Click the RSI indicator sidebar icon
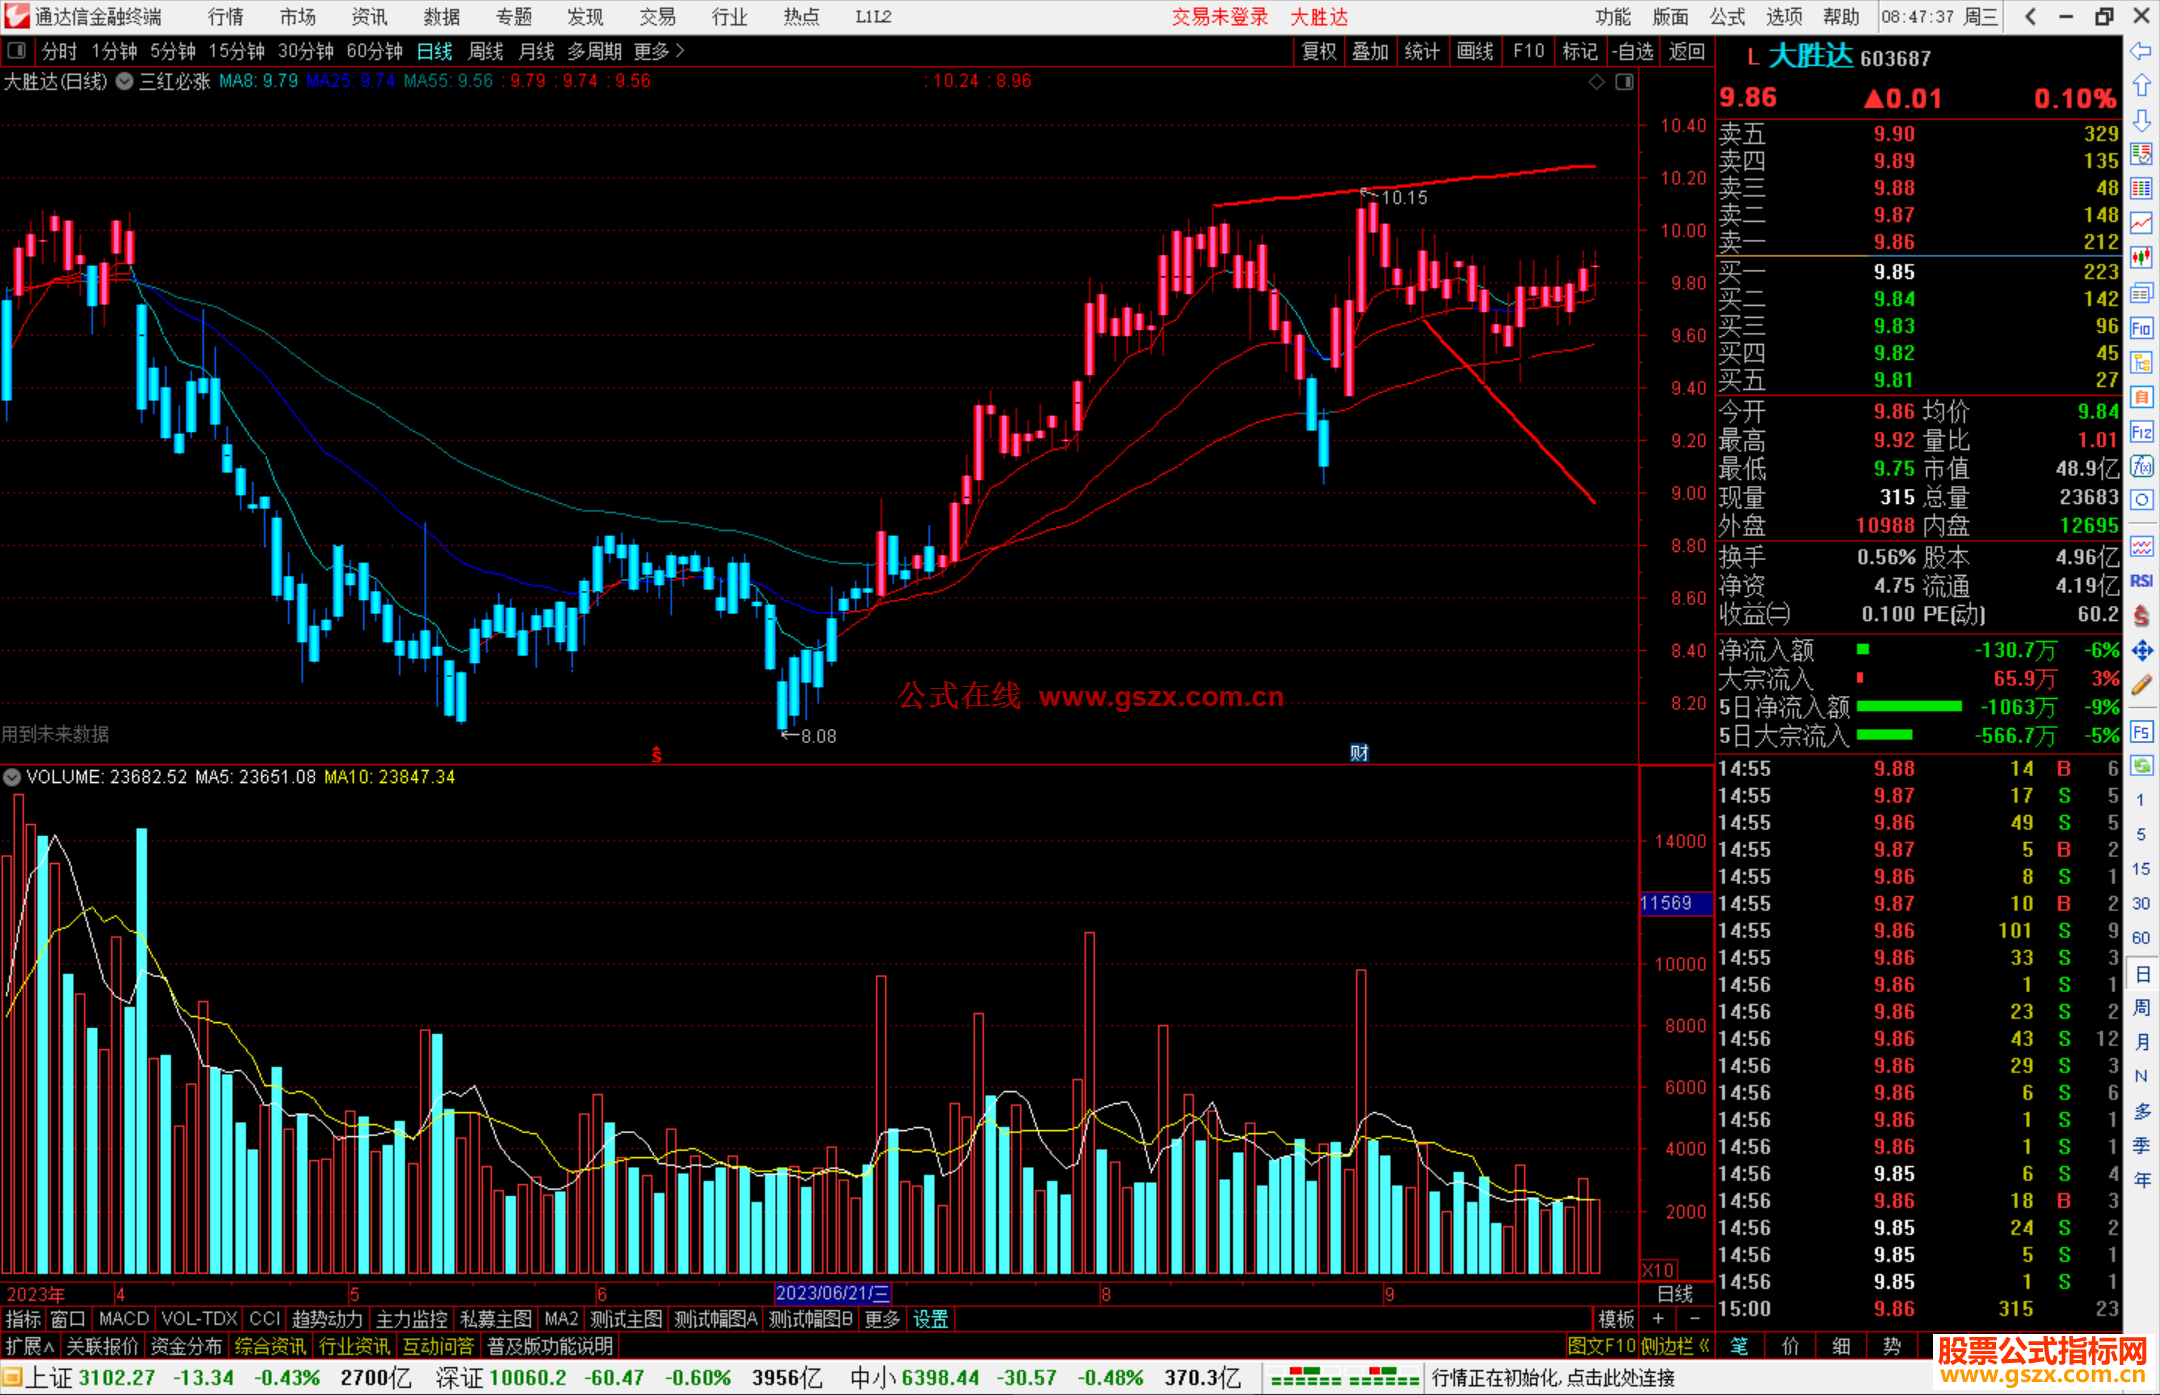This screenshot has height=1395, width=2160. [2141, 581]
